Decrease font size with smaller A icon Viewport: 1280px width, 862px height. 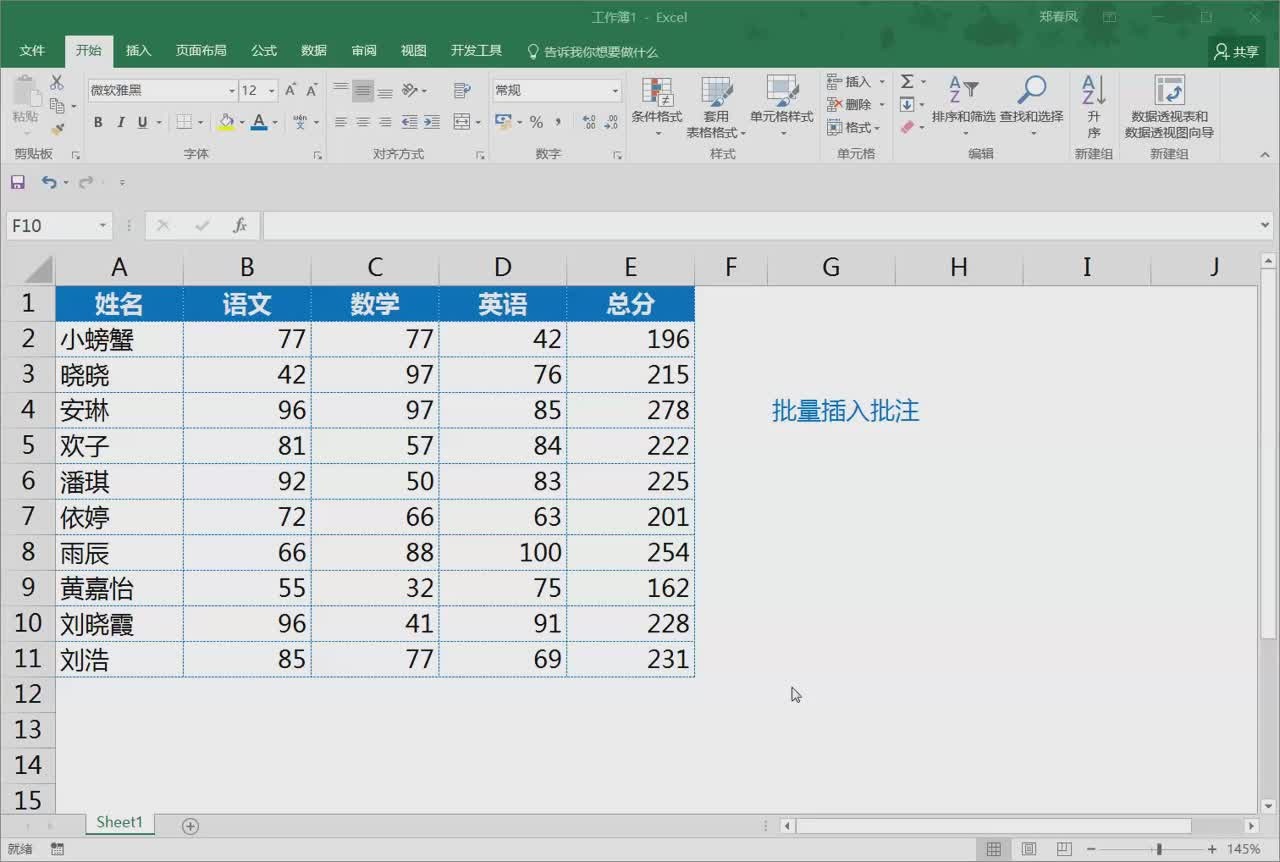click(311, 90)
